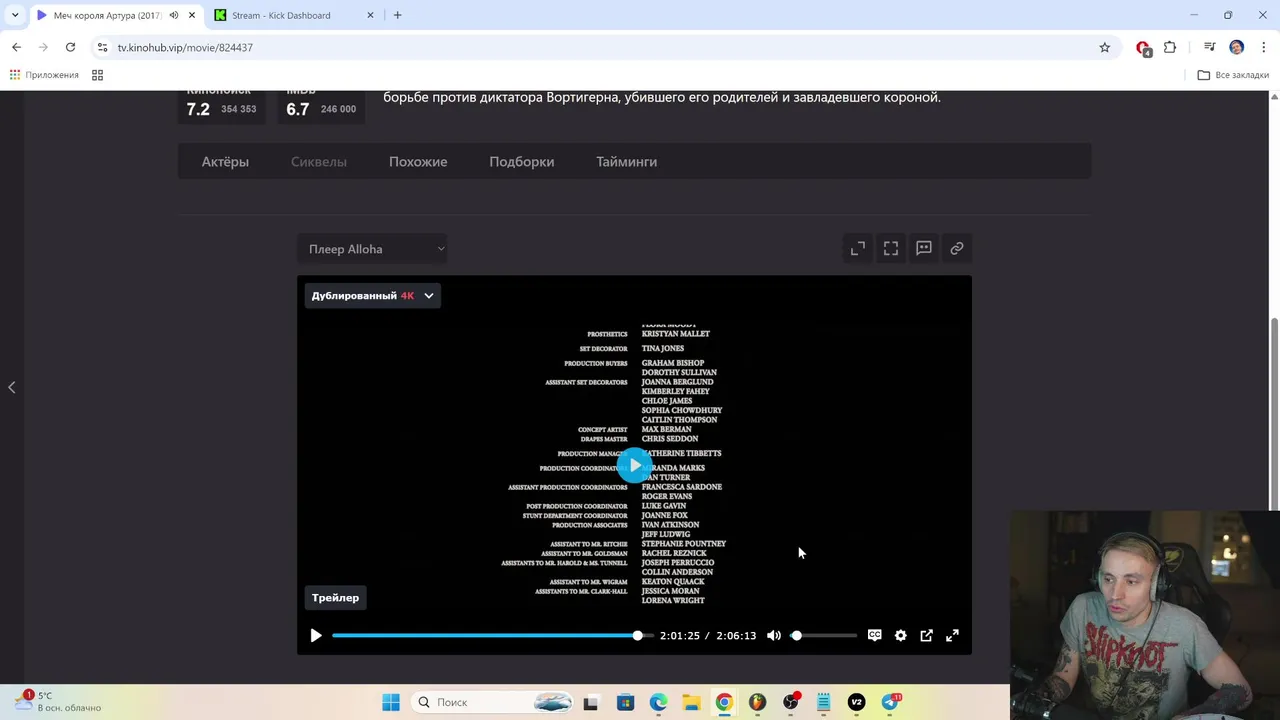
Task: Open OBS Studio taskbar icon
Action: pos(791,702)
